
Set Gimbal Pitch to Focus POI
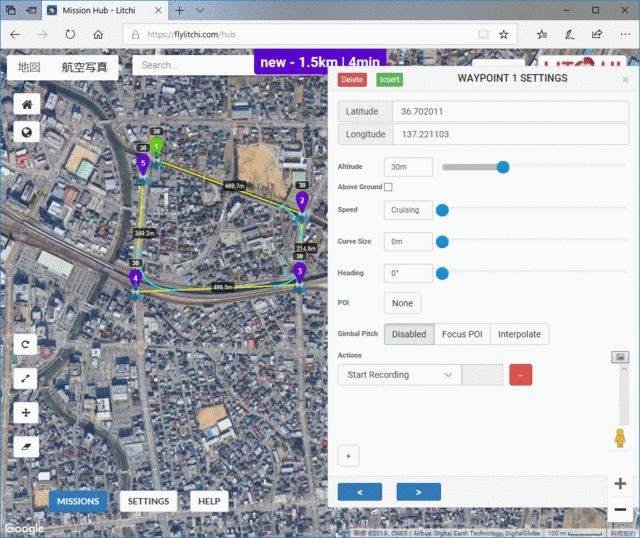[x=462, y=334]
